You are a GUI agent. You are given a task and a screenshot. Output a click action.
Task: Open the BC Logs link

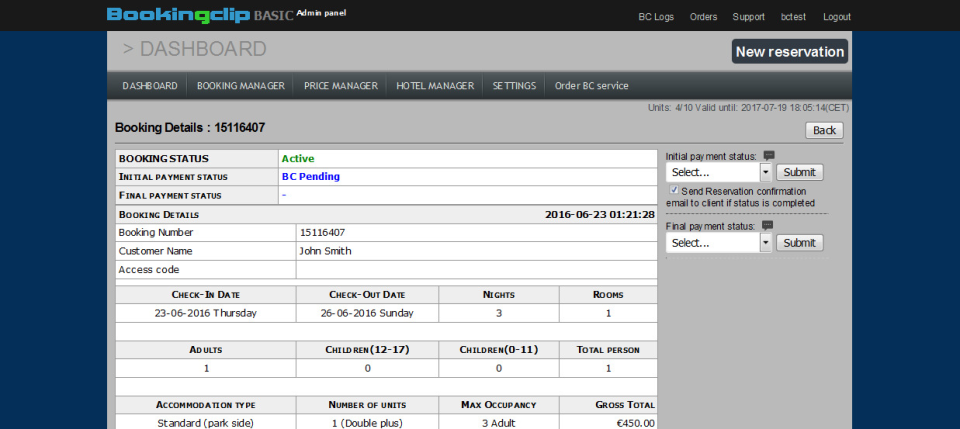(656, 17)
